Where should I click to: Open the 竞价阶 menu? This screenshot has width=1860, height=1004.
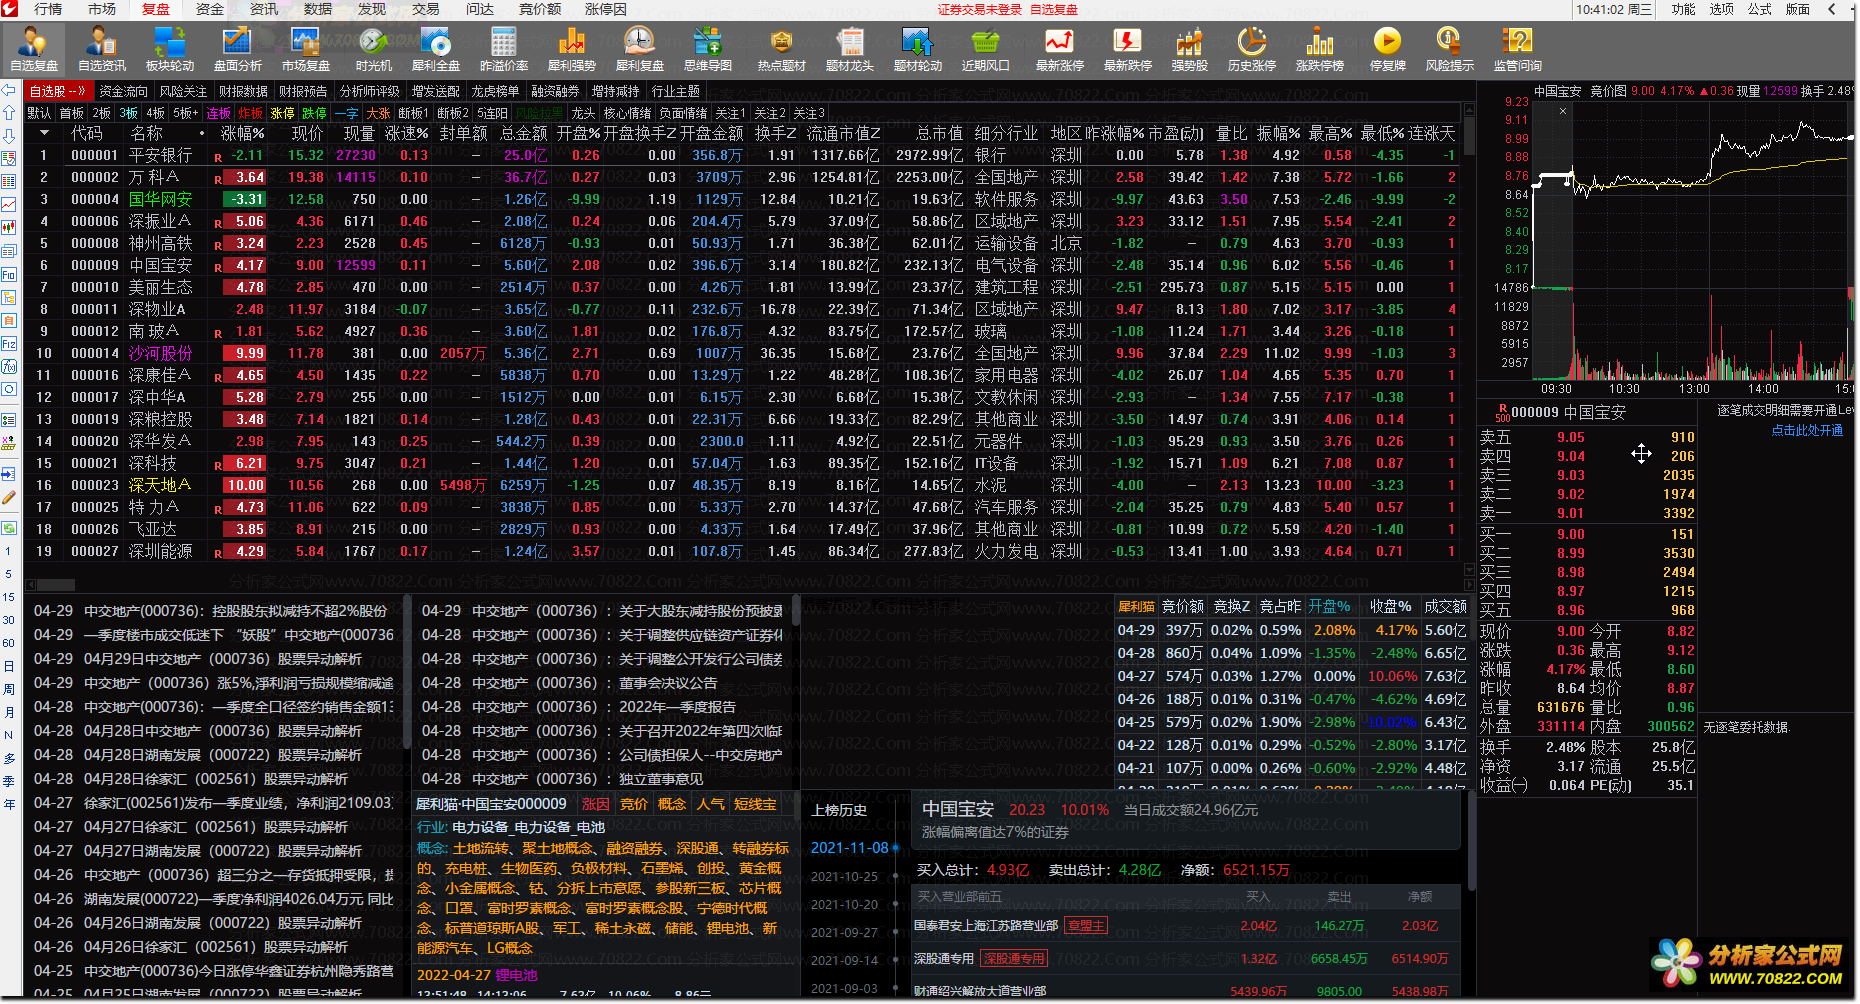(x=540, y=9)
